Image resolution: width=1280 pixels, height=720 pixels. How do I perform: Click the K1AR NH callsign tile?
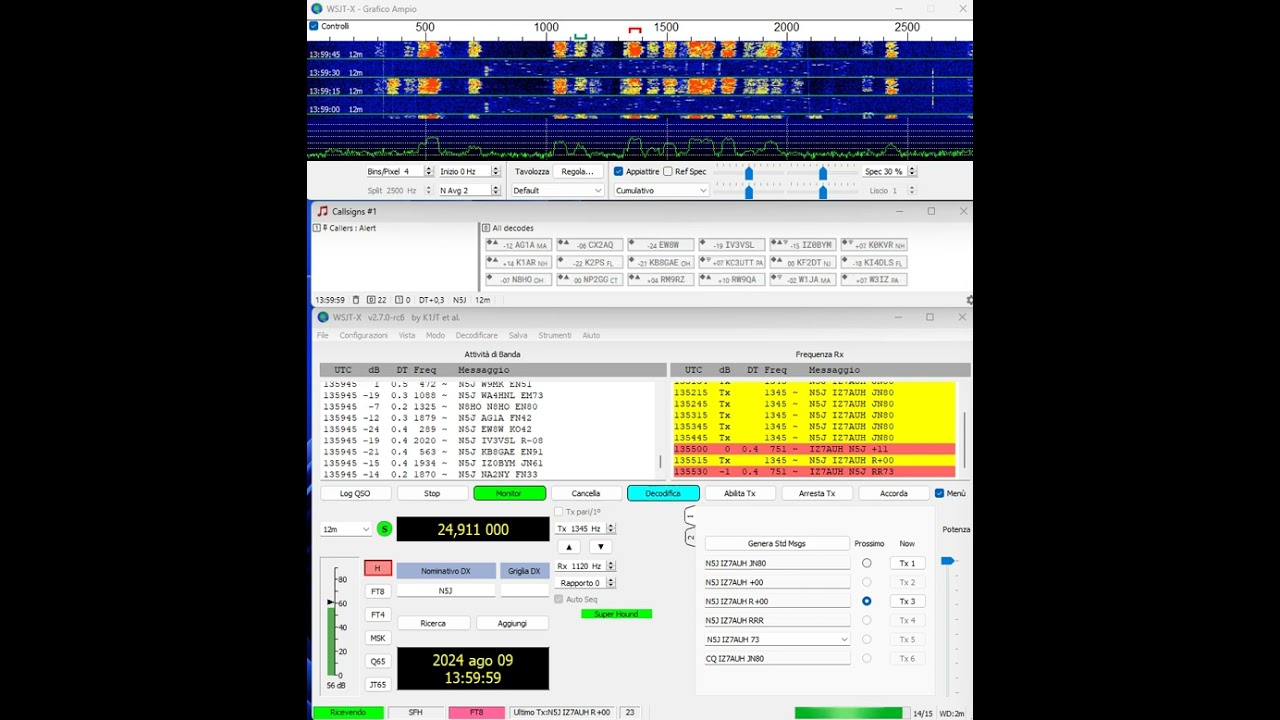tap(518, 262)
